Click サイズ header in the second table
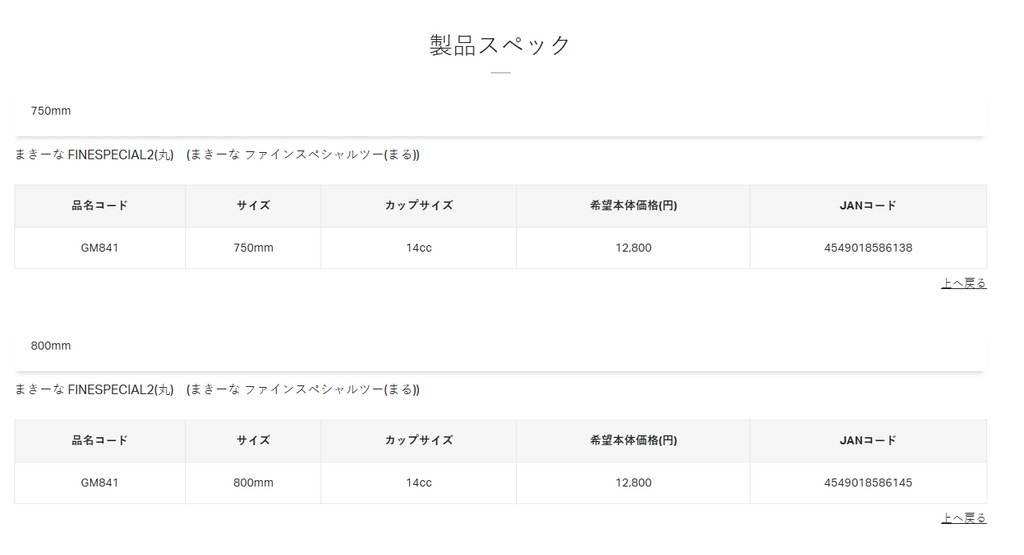 tap(253, 440)
